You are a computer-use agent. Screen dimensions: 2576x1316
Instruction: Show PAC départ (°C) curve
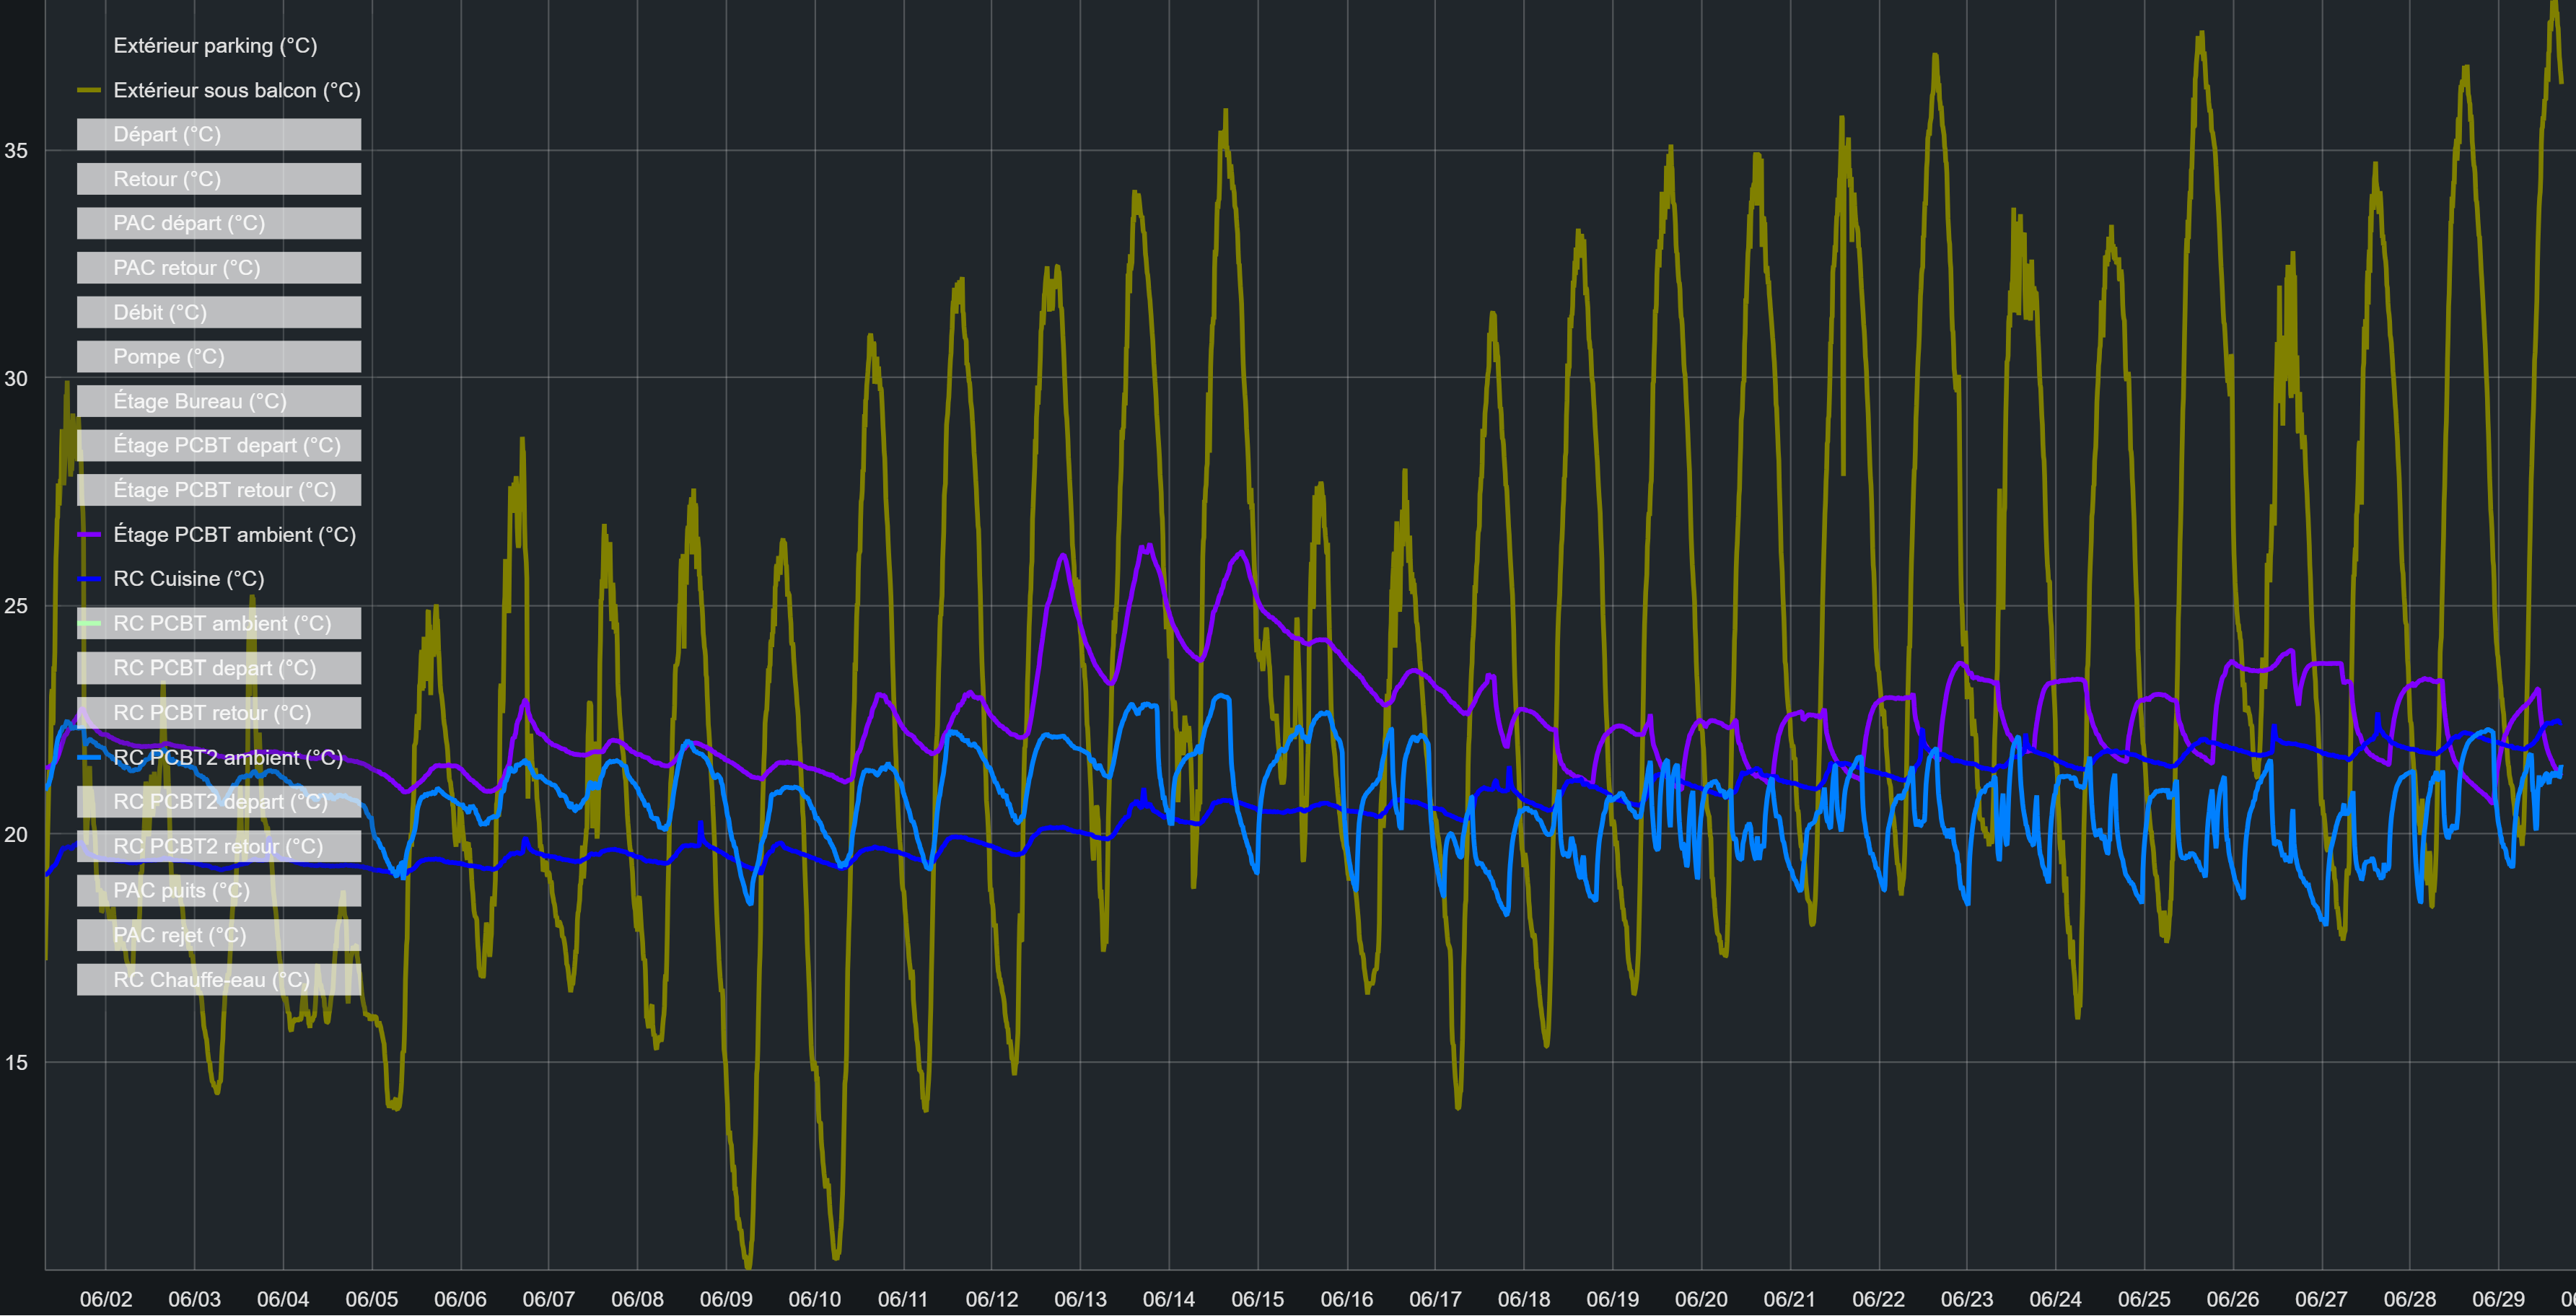pyautogui.click(x=189, y=223)
